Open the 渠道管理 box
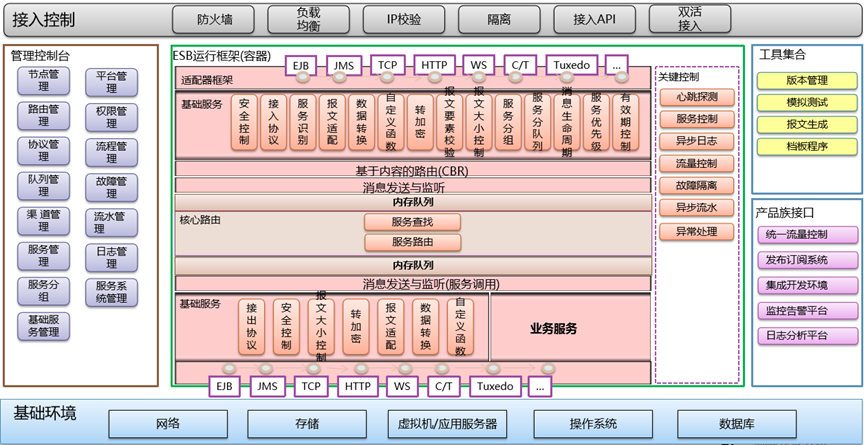This screenshot has width=864, height=445. click(44, 220)
